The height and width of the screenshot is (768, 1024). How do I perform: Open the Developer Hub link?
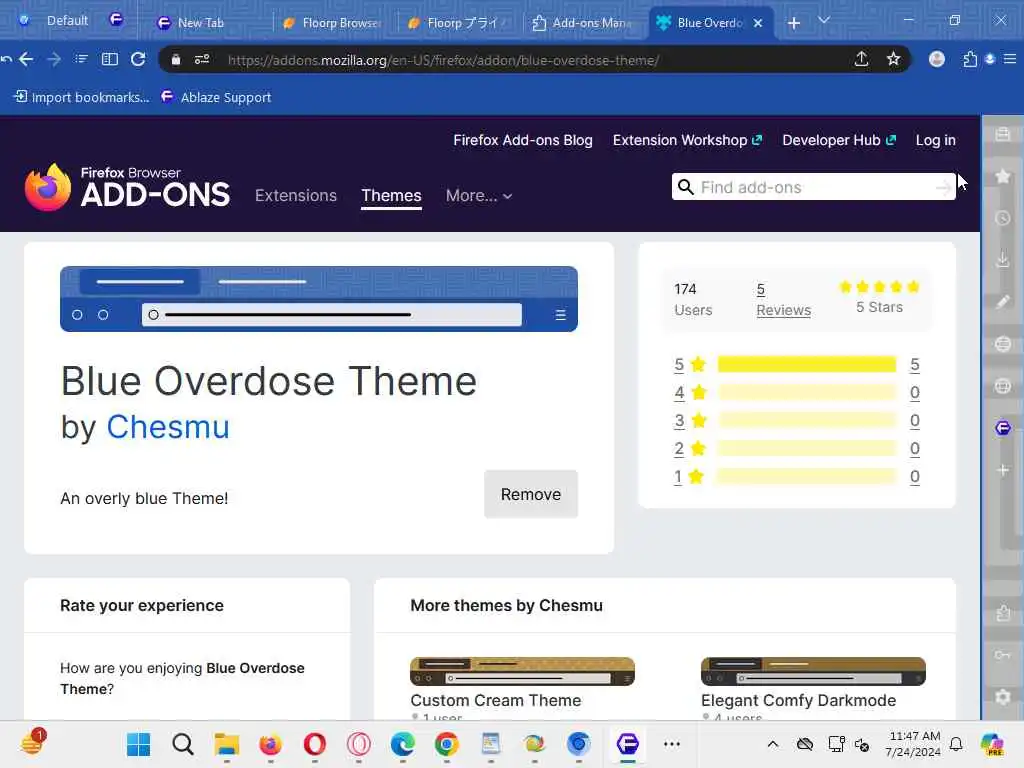click(839, 140)
